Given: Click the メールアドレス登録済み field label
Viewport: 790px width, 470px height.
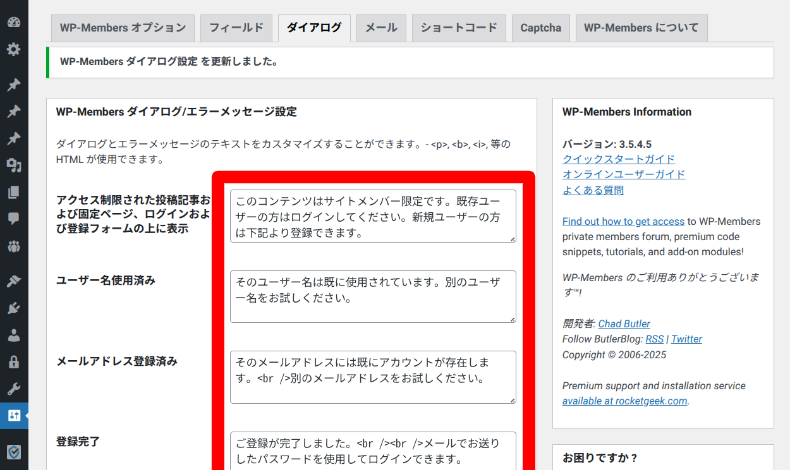Looking at the screenshot, I should tap(117, 361).
